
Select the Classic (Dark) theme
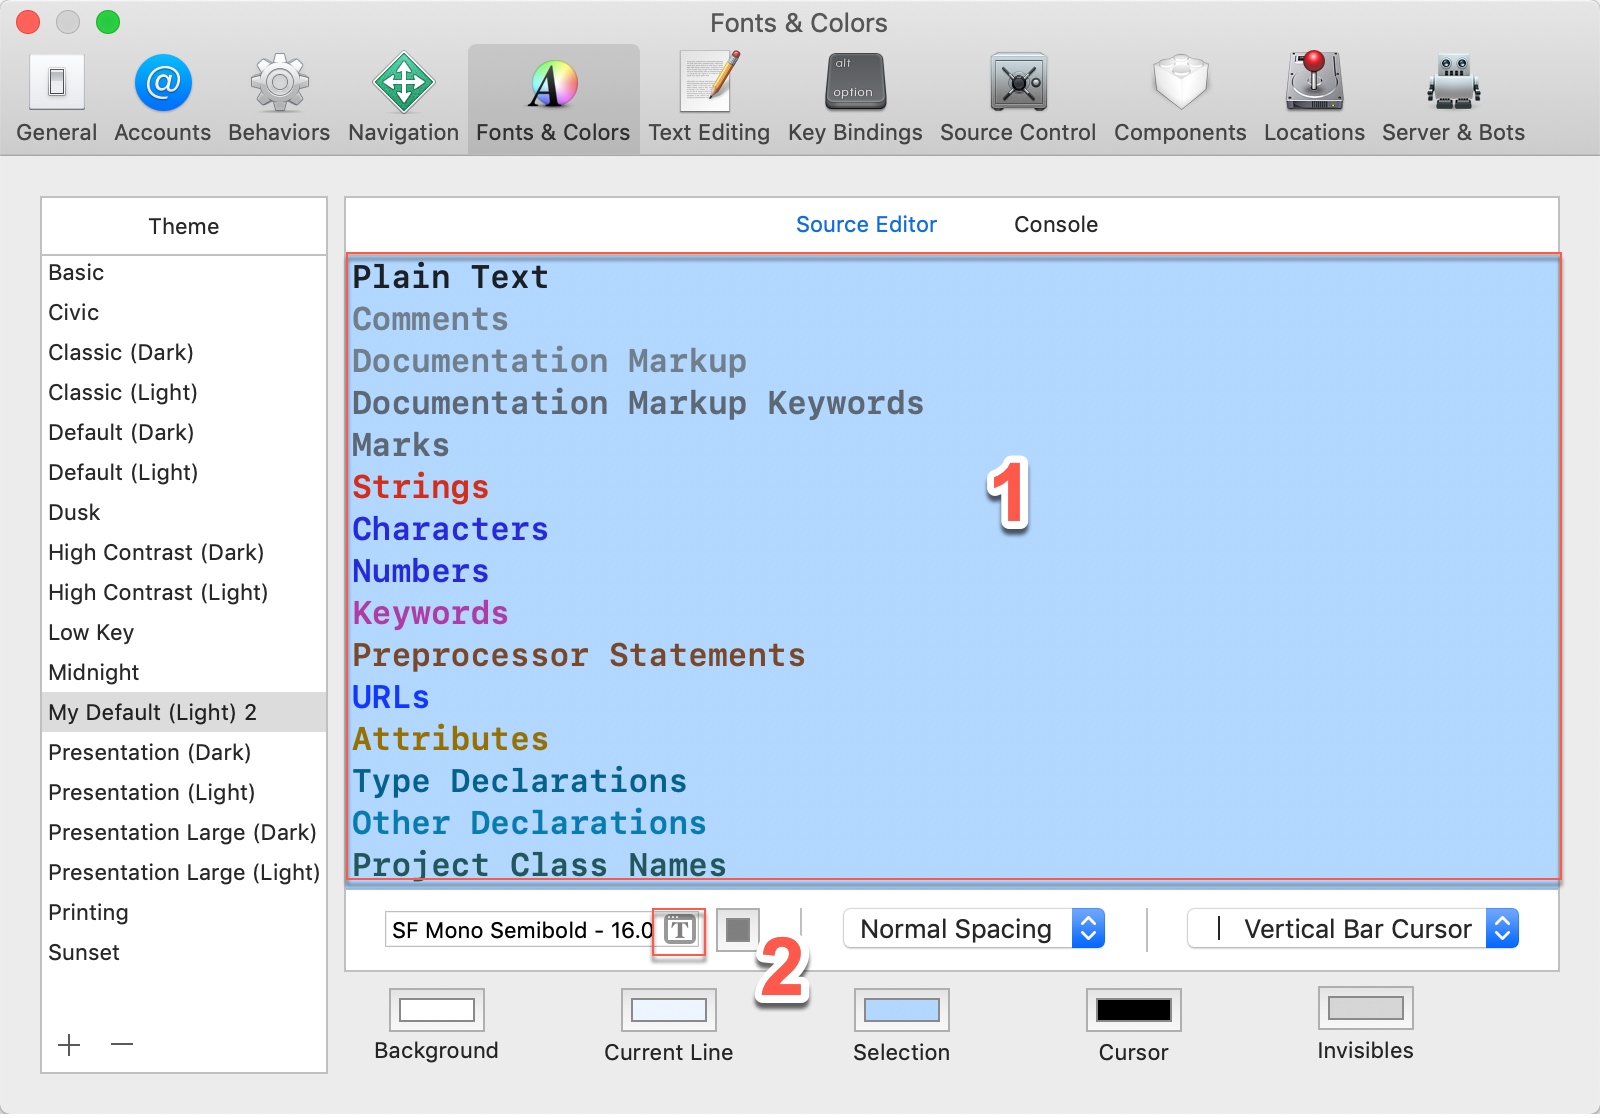click(184, 352)
